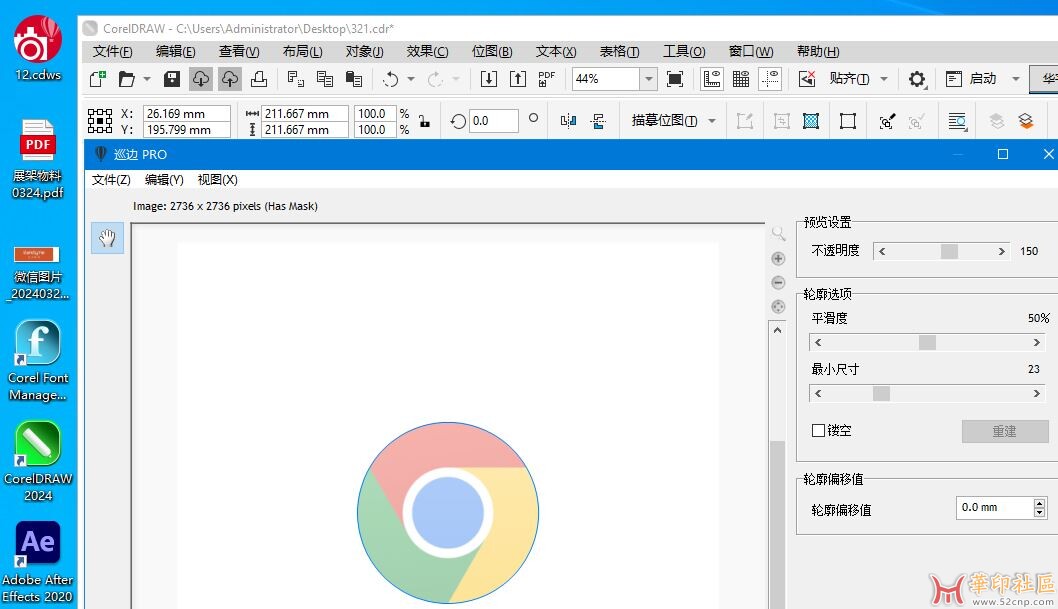
Task: Click the Print icon
Action: [258, 79]
